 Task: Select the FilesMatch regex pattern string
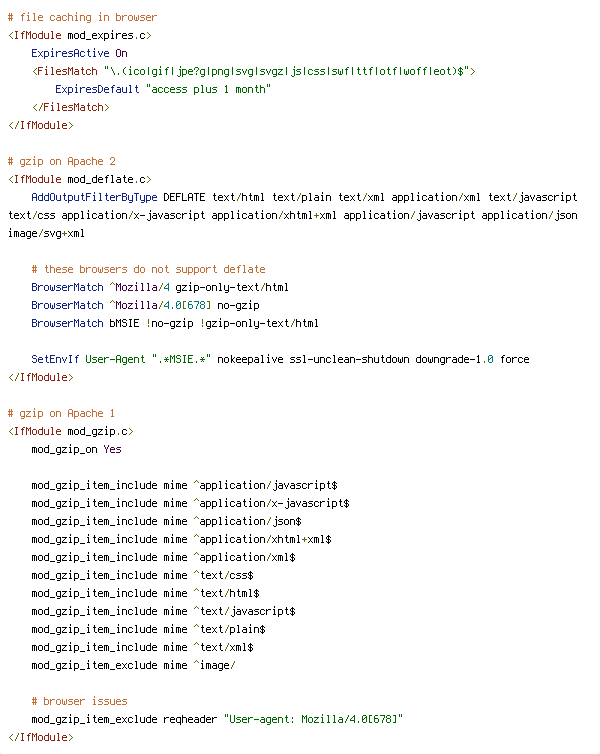click(x=286, y=71)
